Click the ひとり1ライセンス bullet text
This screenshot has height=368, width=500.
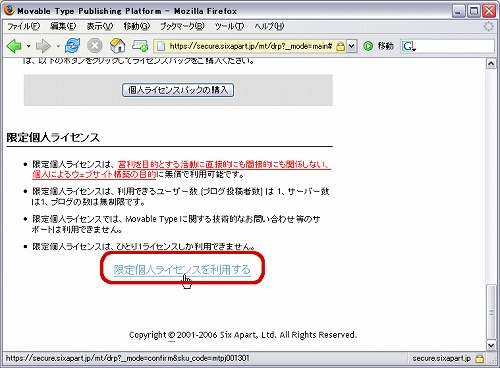(144, 246)
